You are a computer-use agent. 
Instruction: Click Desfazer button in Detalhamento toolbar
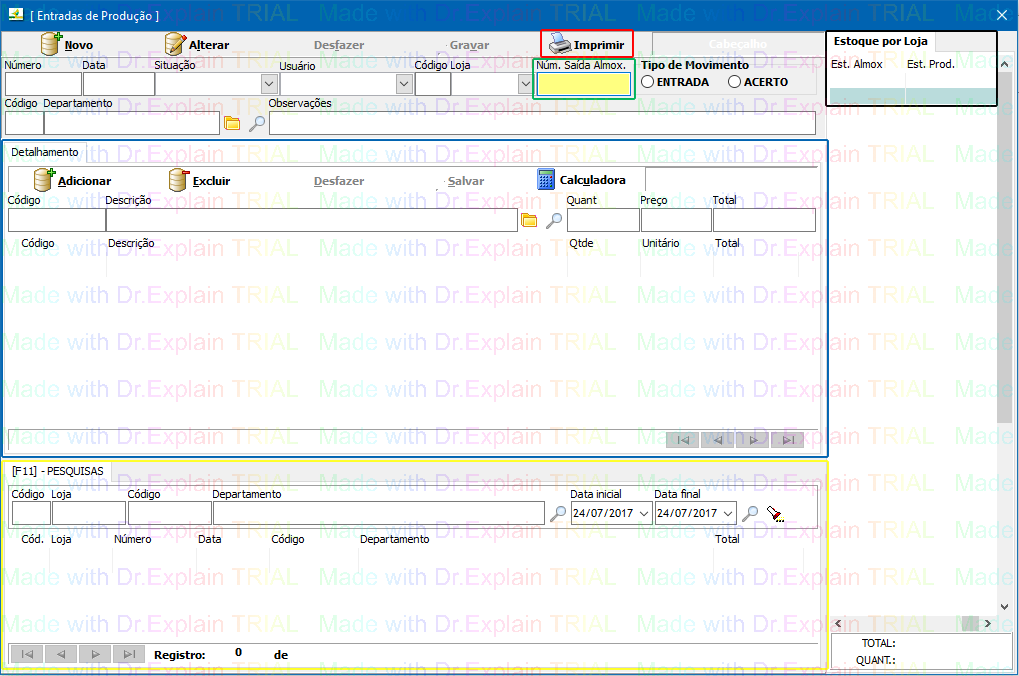point(339,181)
